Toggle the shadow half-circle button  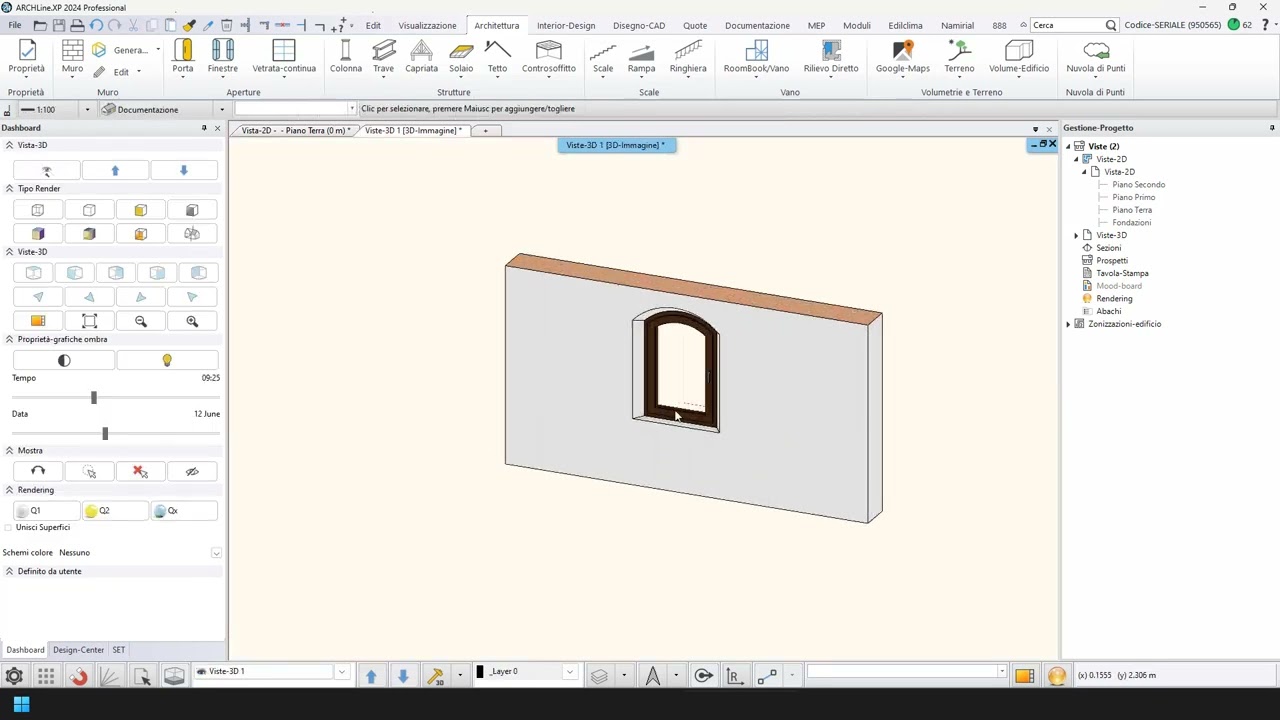click(x=64, y=360)
